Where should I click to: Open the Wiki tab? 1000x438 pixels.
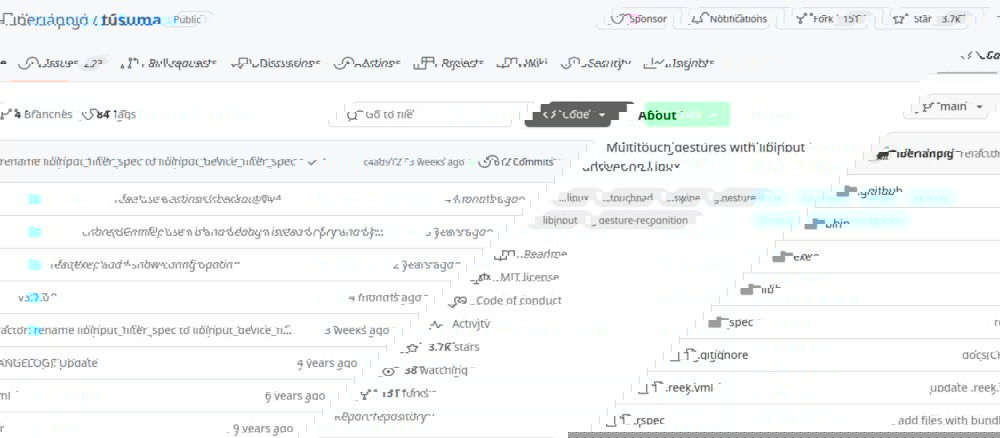tap(523, 63)
